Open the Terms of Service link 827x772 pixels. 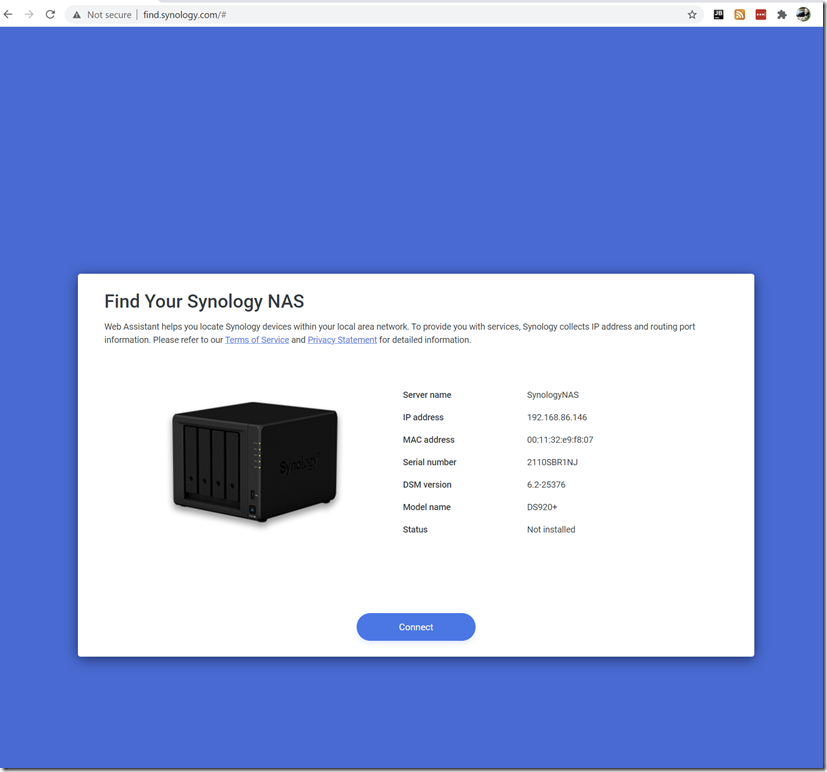click(257, 340)
